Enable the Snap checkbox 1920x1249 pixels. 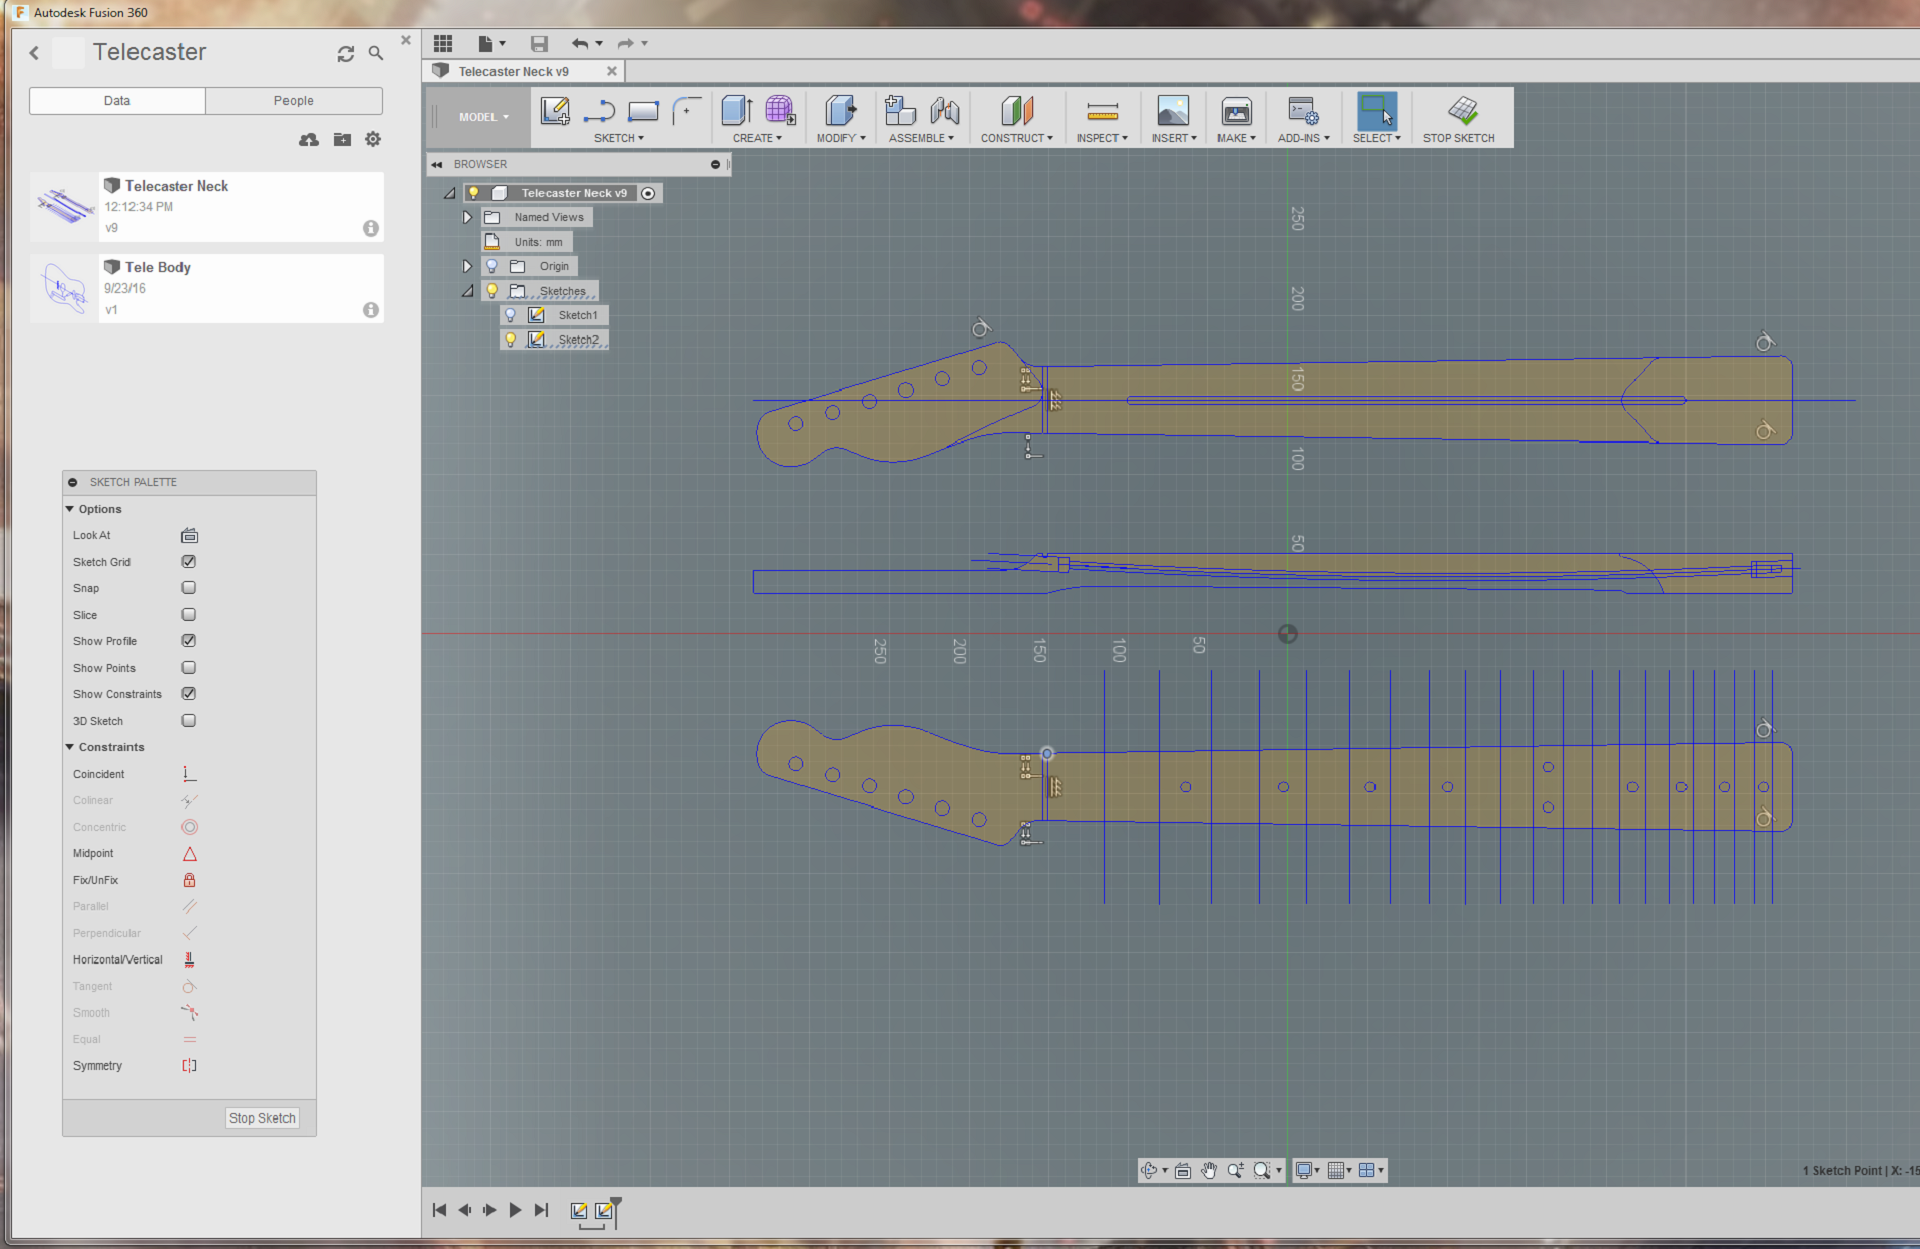click(x=189, y=588)
